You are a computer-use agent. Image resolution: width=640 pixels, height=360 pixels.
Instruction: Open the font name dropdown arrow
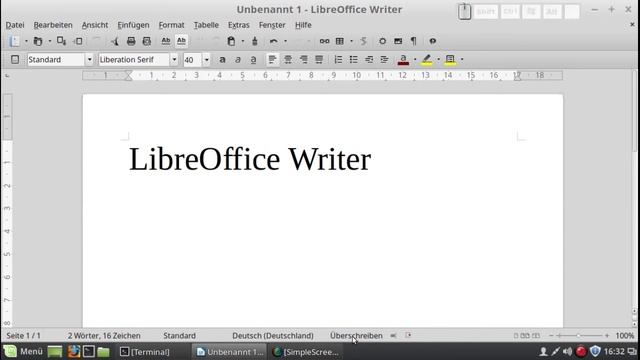coord(174,60)
